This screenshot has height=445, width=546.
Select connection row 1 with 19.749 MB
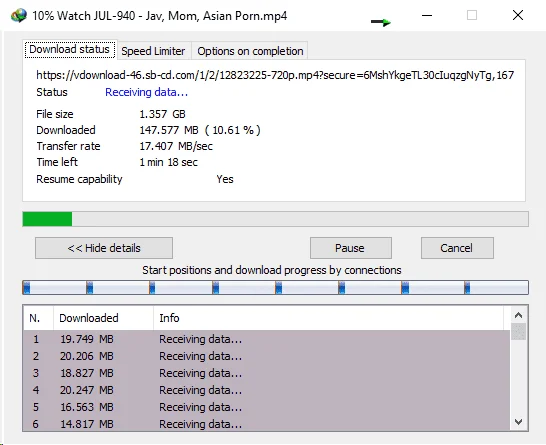267,339
